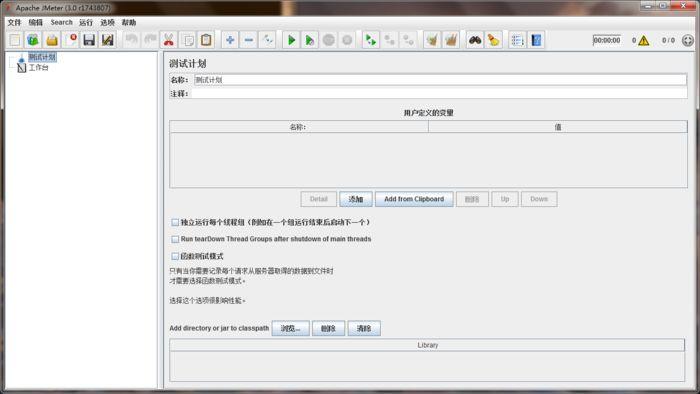Click the yellow warning triangle error indicator

[x=644, y=41]
